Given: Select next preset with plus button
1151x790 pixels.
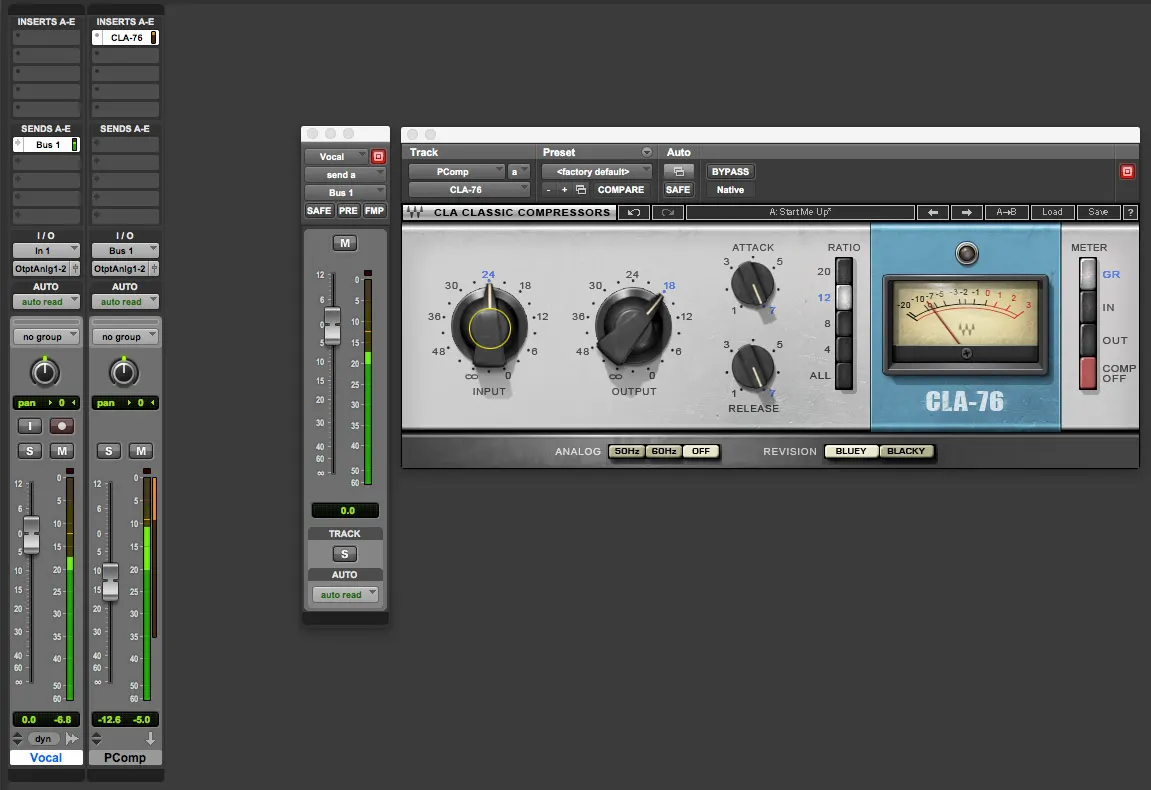Looking at the screenshot, I should coord(564,189).
